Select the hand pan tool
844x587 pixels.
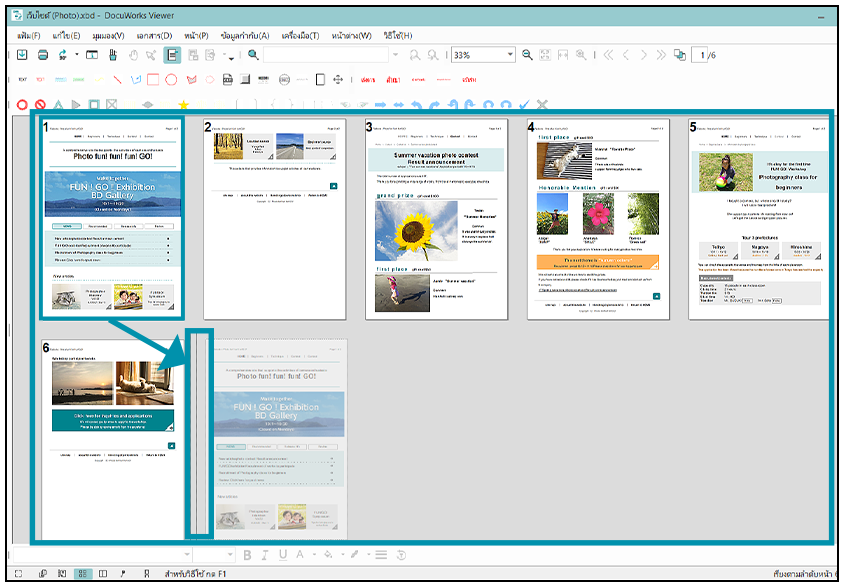point(134,55)
